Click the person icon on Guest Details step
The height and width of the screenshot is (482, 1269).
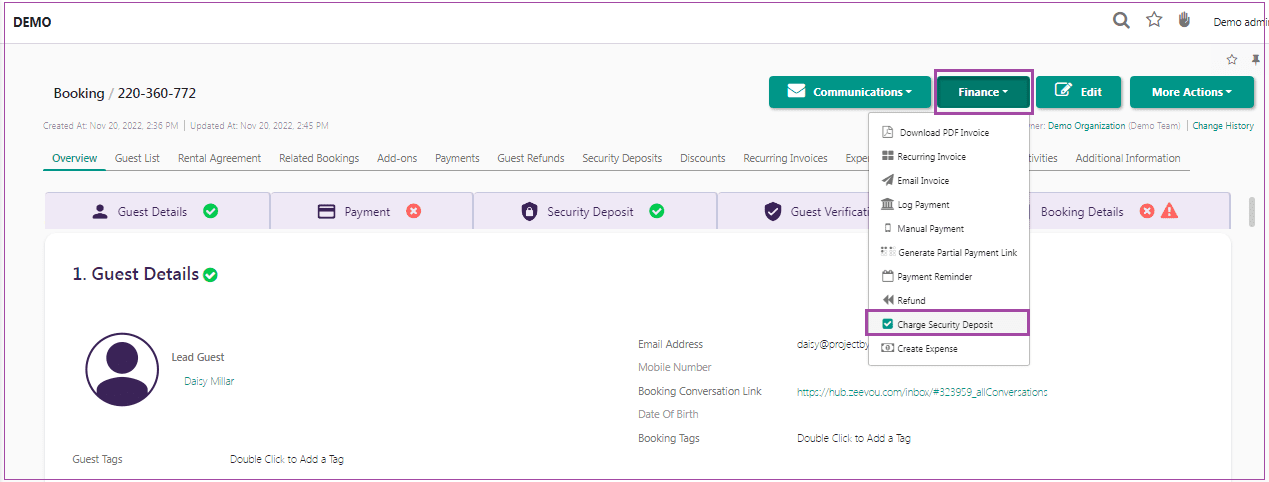click(x=100, y=212)
